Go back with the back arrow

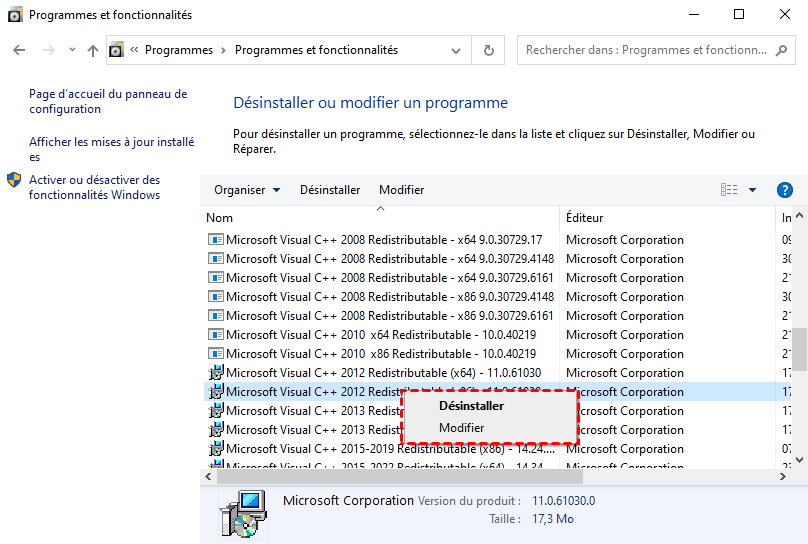(x=19, y=50)
